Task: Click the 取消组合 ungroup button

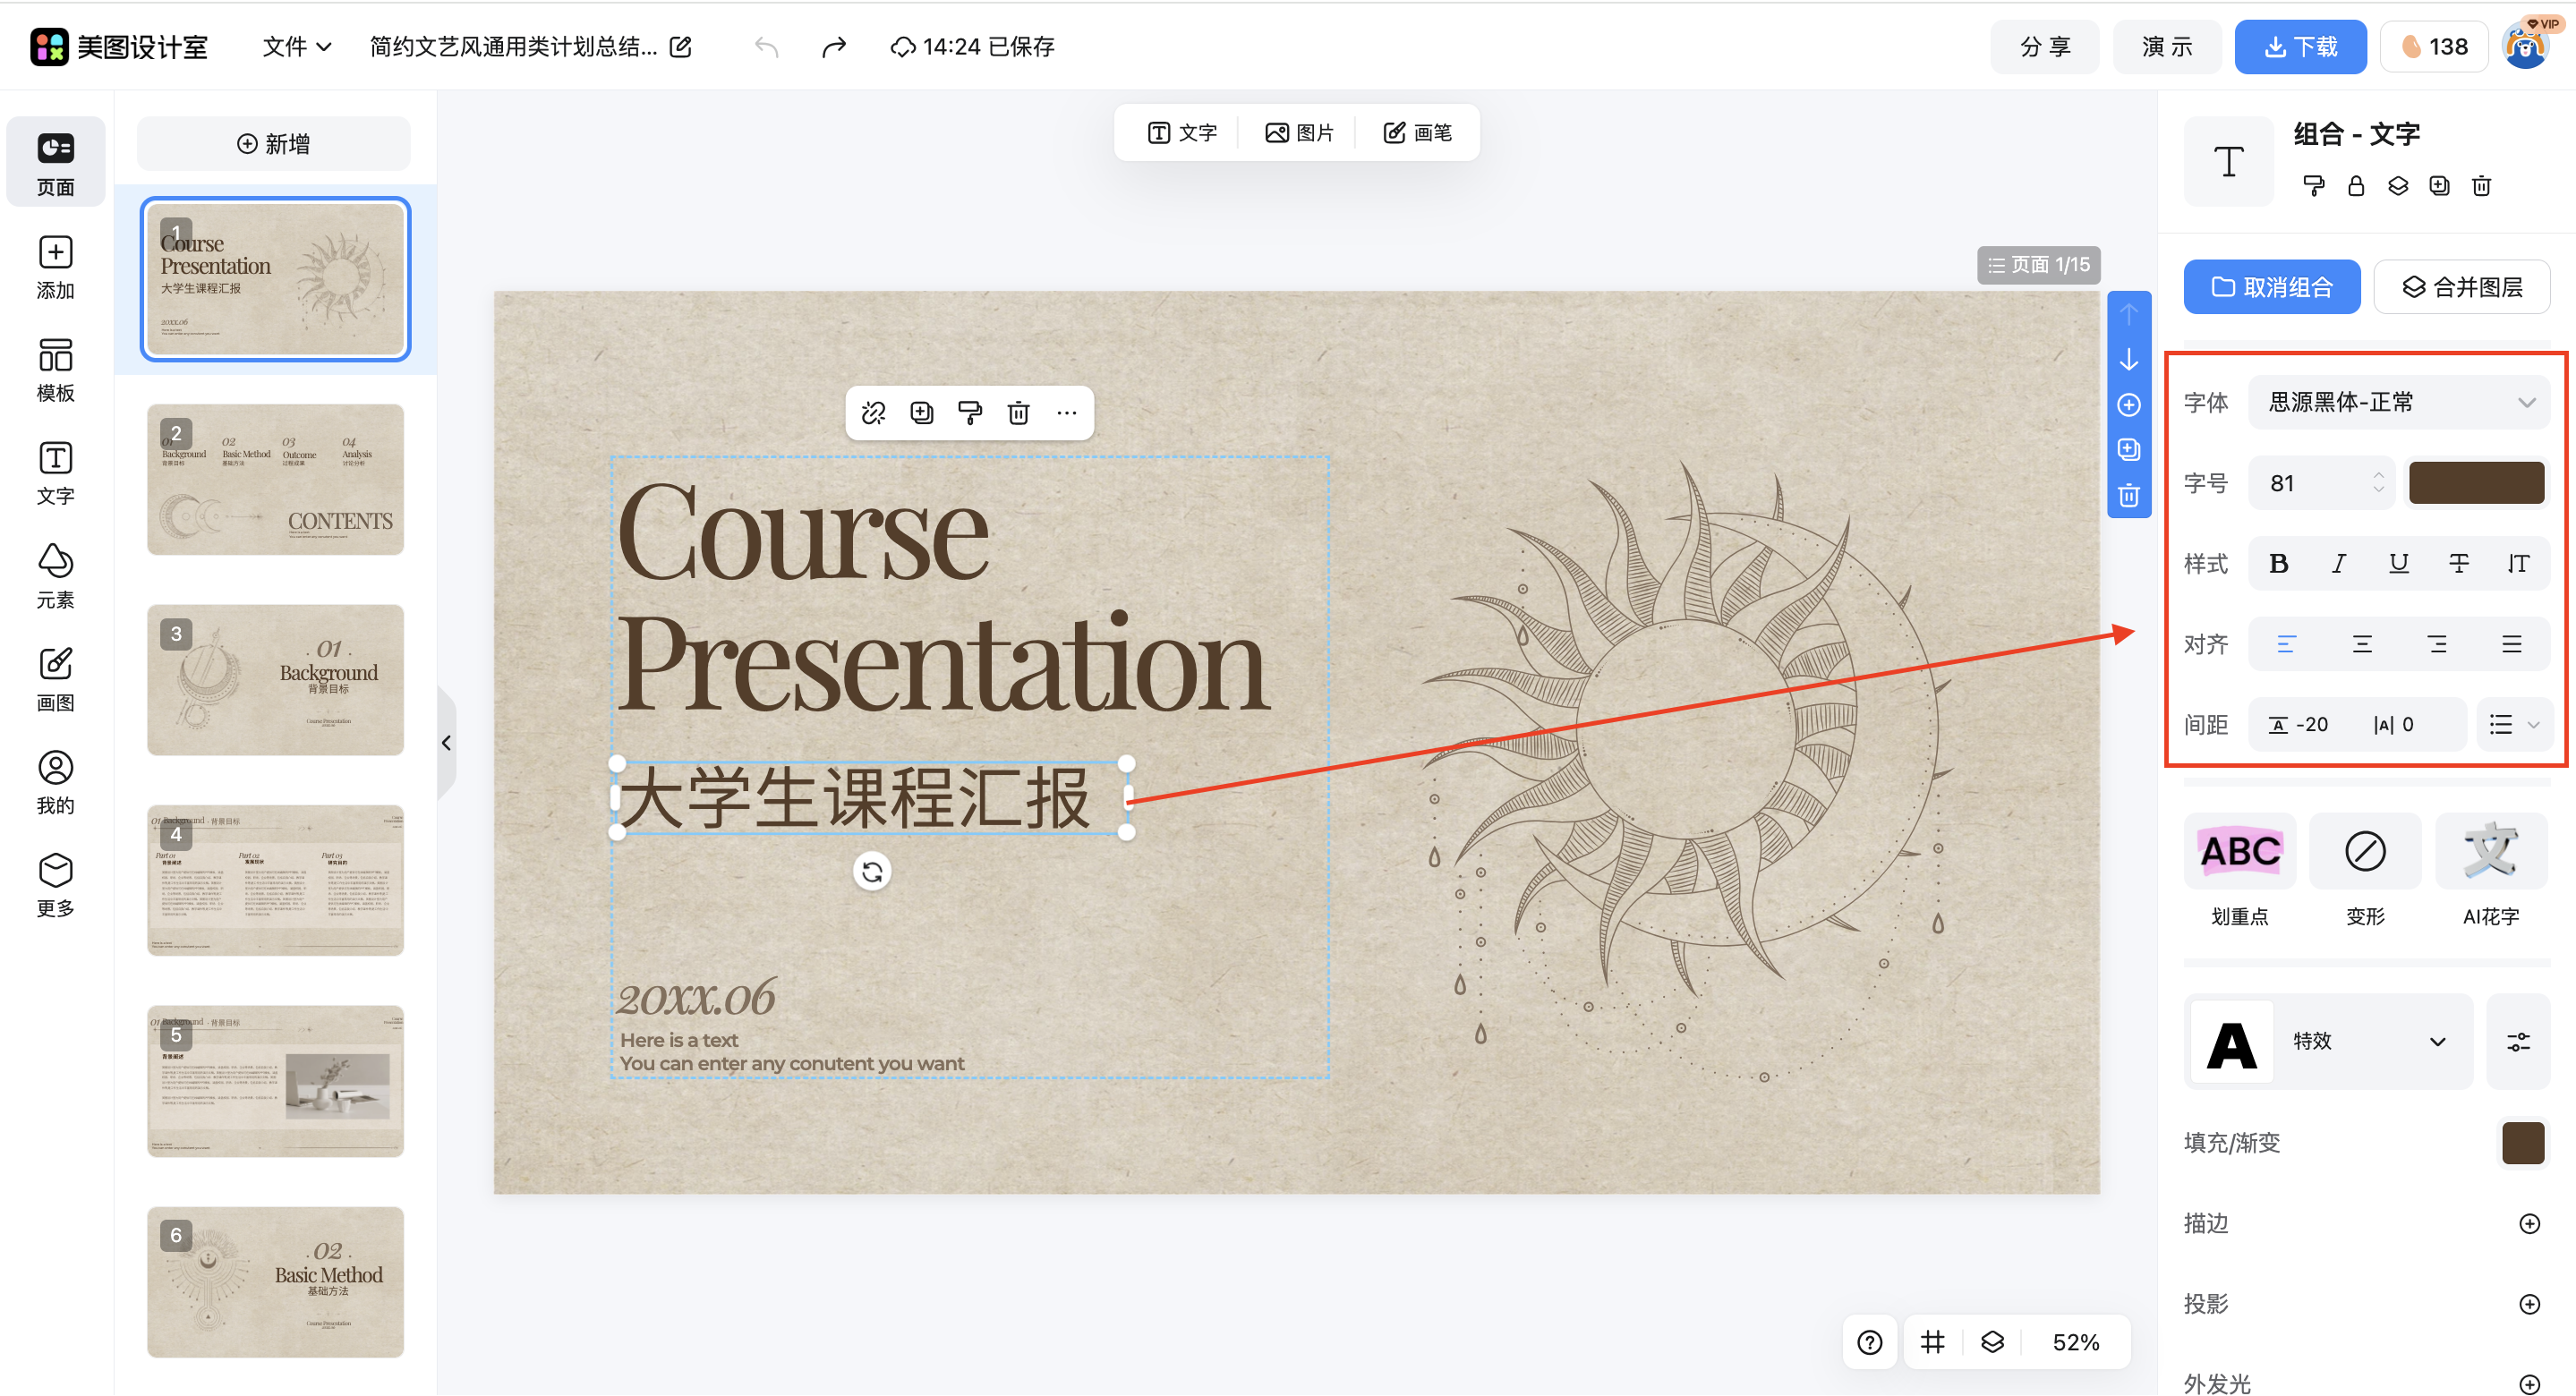Action: (x=2271, y=287)
